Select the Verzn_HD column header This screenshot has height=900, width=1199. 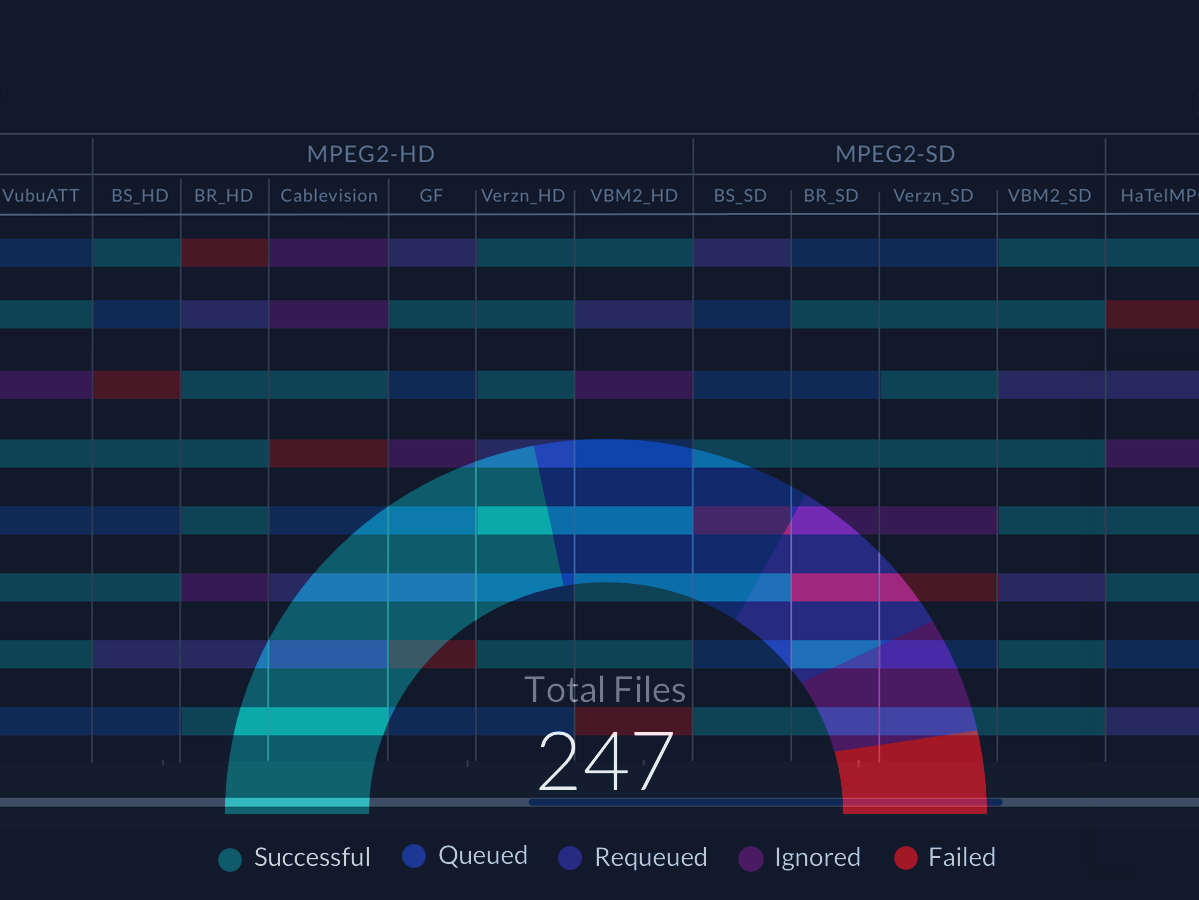point(523,196)
